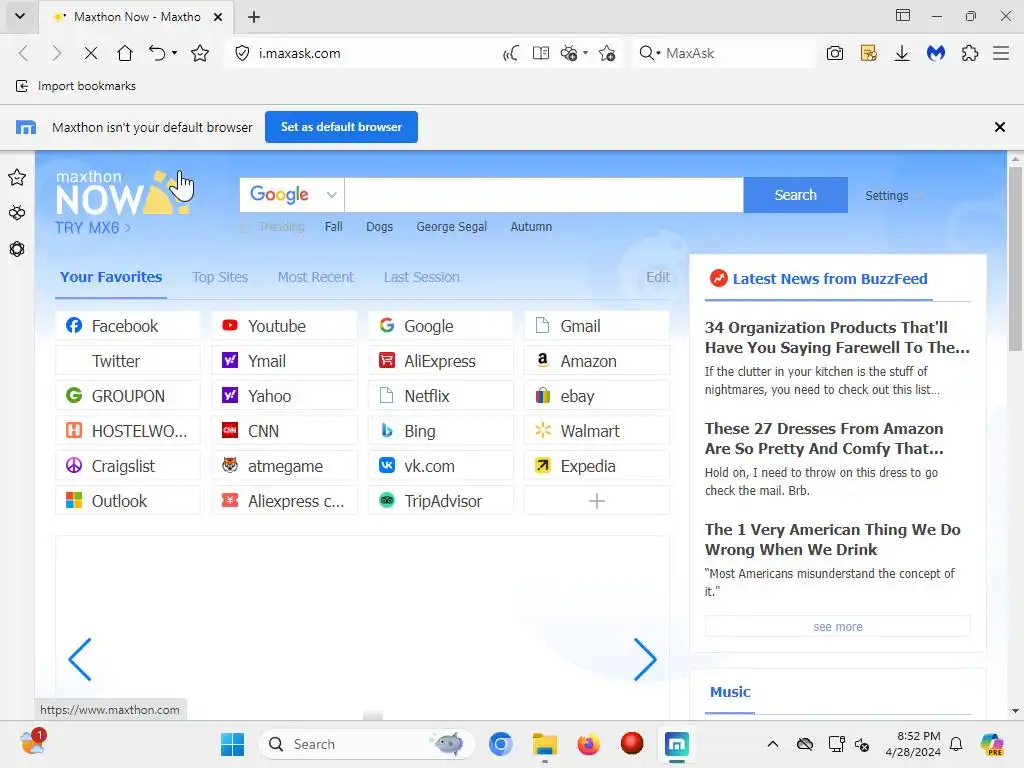Open the downloads arrow icon
The width and height of the screenshot is (1024, 768).
(902, 54)
